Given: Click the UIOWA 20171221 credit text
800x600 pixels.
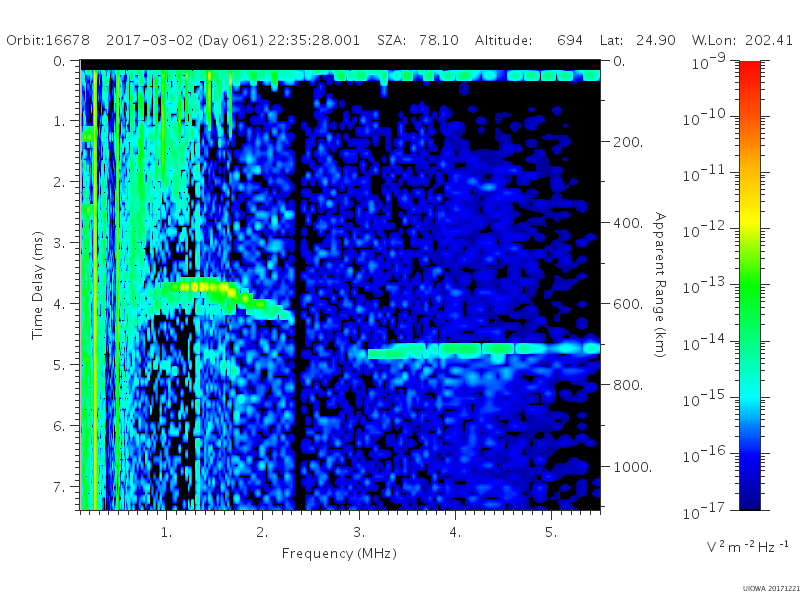Looking at the screenshot, I should click(x=770, y=588).
